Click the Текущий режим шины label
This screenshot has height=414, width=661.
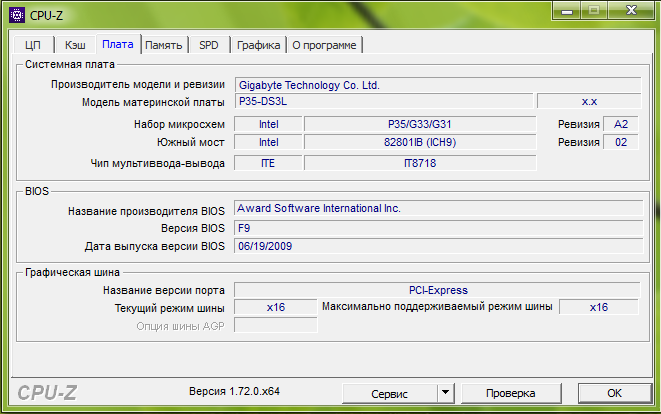click(x=169, y=309)
